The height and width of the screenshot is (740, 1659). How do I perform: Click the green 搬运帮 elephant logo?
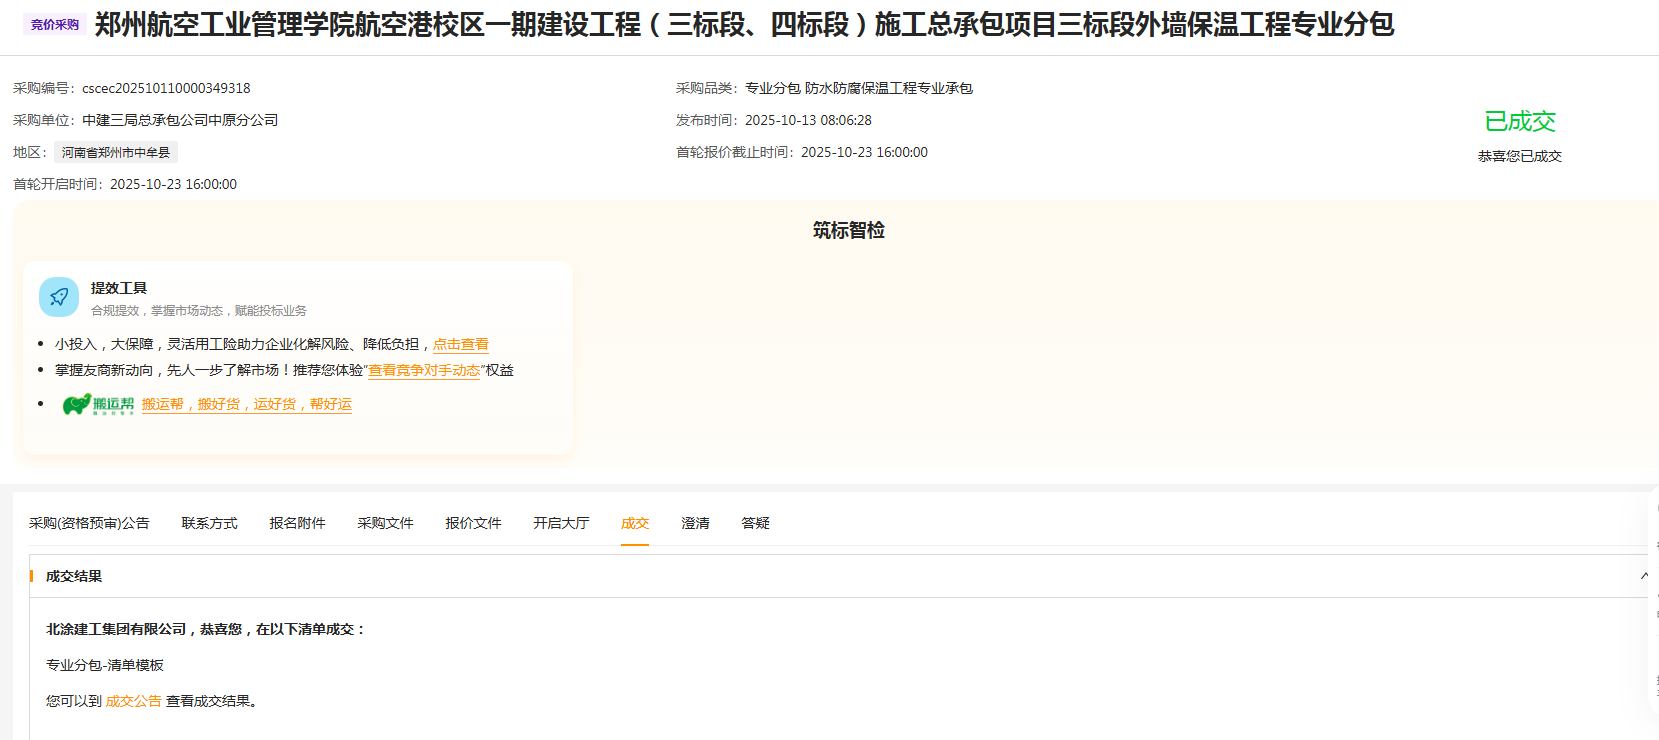[x=97, y=405]
